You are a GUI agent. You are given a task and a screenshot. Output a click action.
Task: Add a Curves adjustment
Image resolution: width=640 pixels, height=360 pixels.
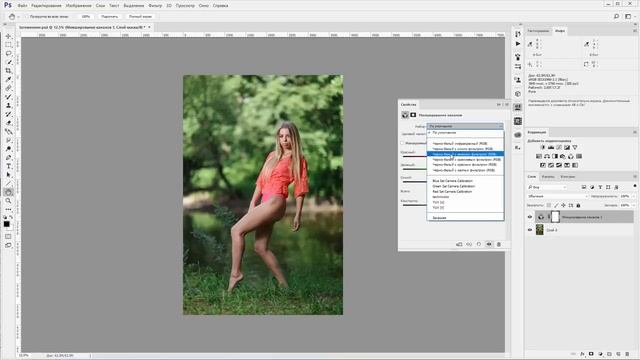tap(559, 147)
